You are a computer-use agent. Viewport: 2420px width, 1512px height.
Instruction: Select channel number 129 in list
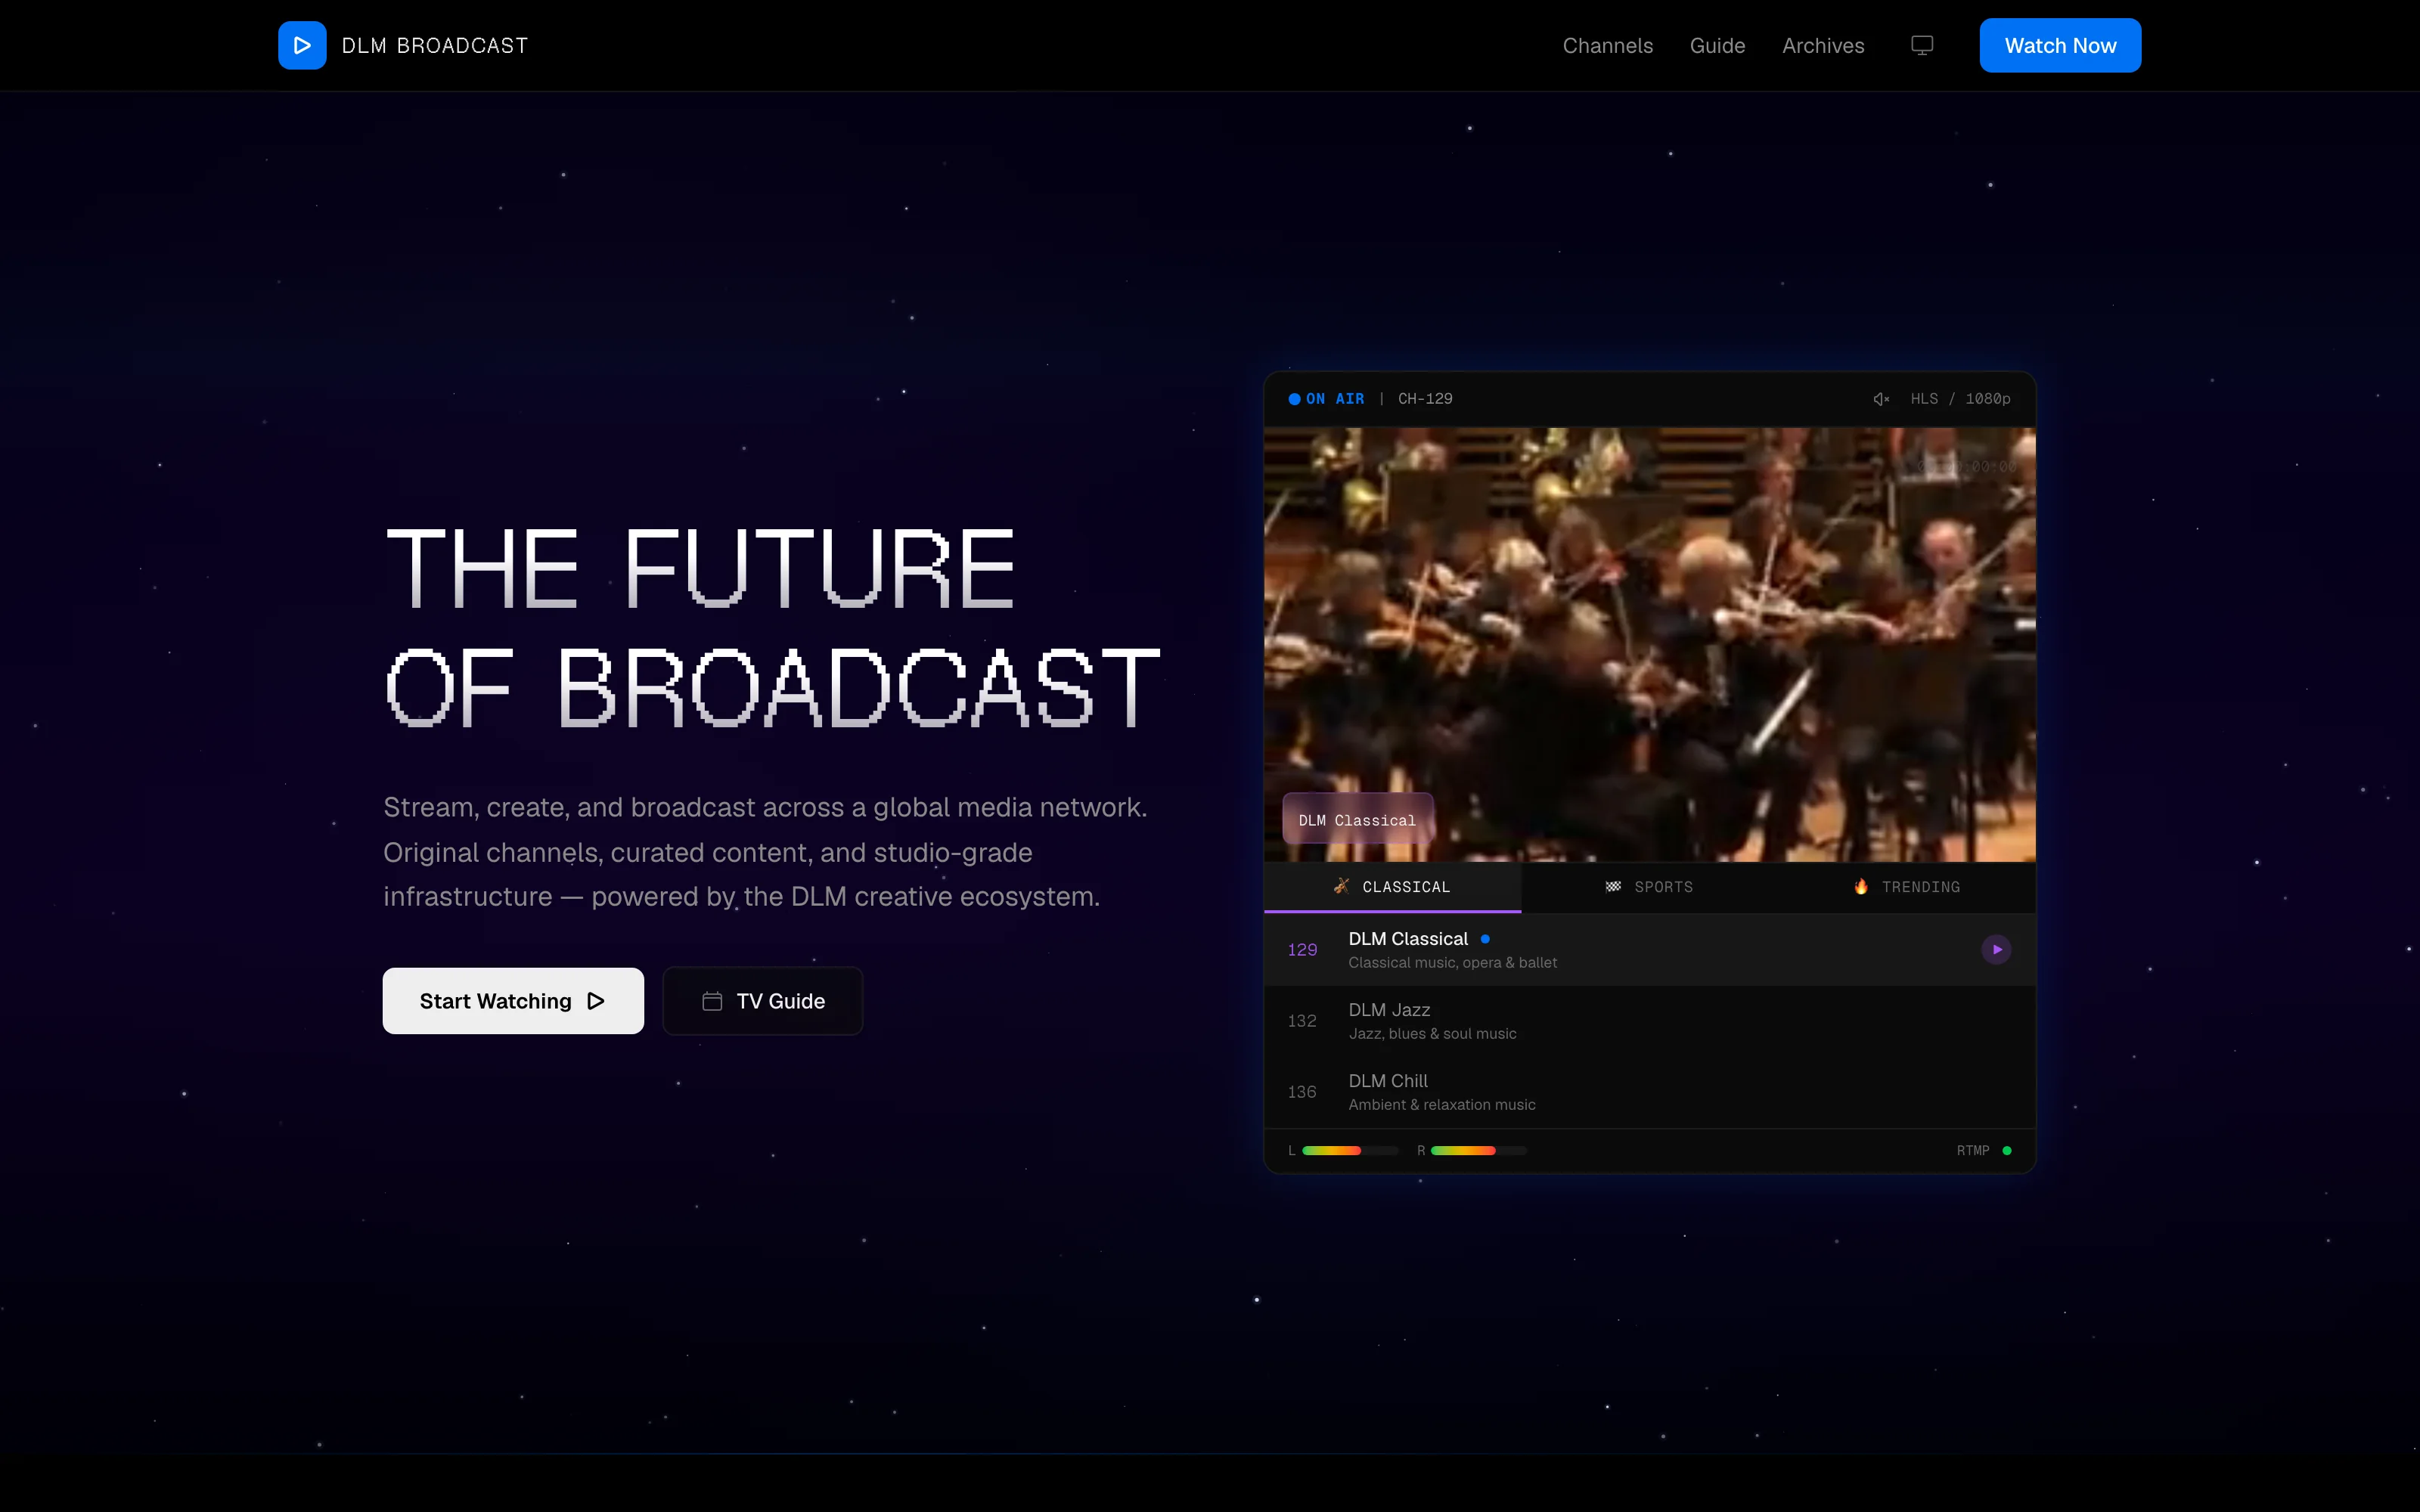1302,950
